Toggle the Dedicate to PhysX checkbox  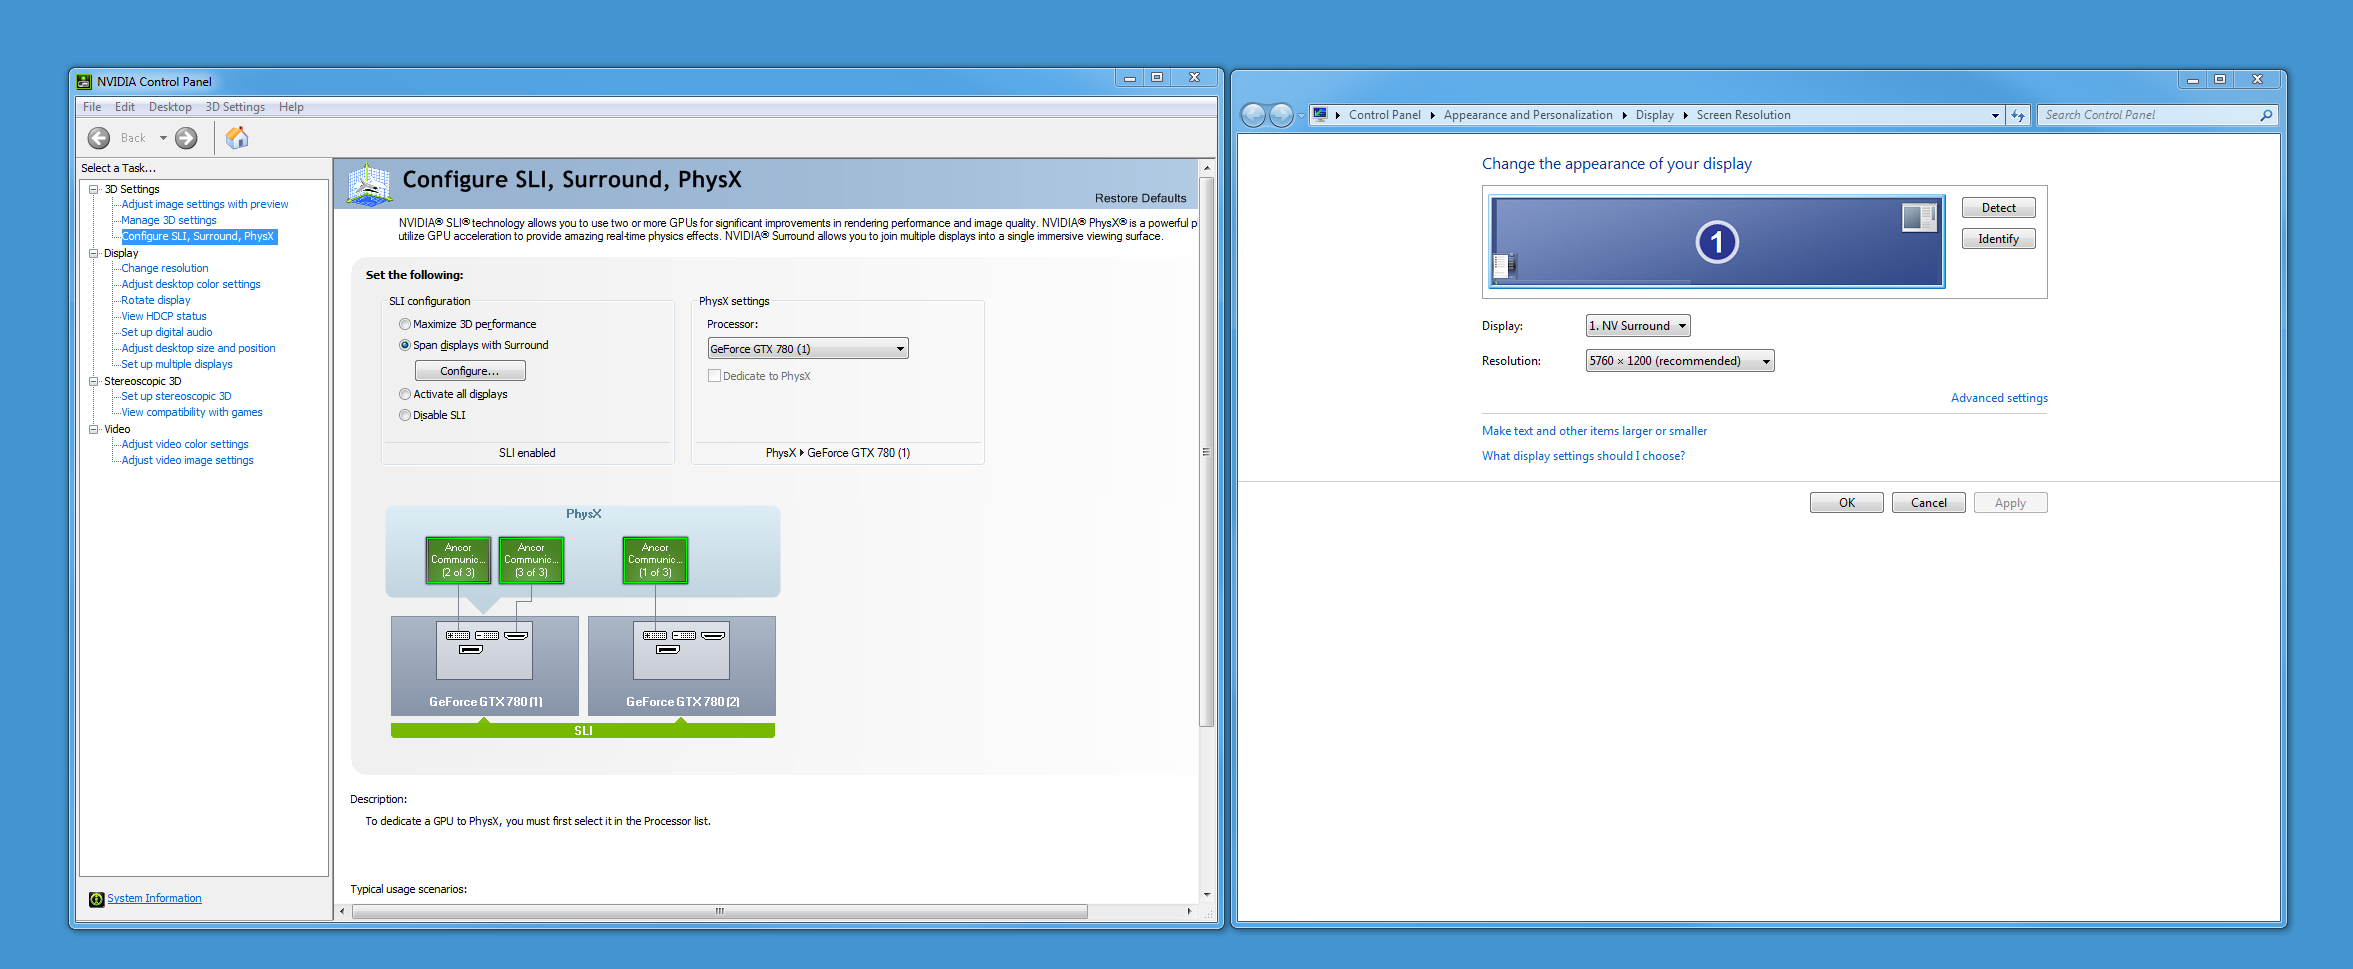714,376
